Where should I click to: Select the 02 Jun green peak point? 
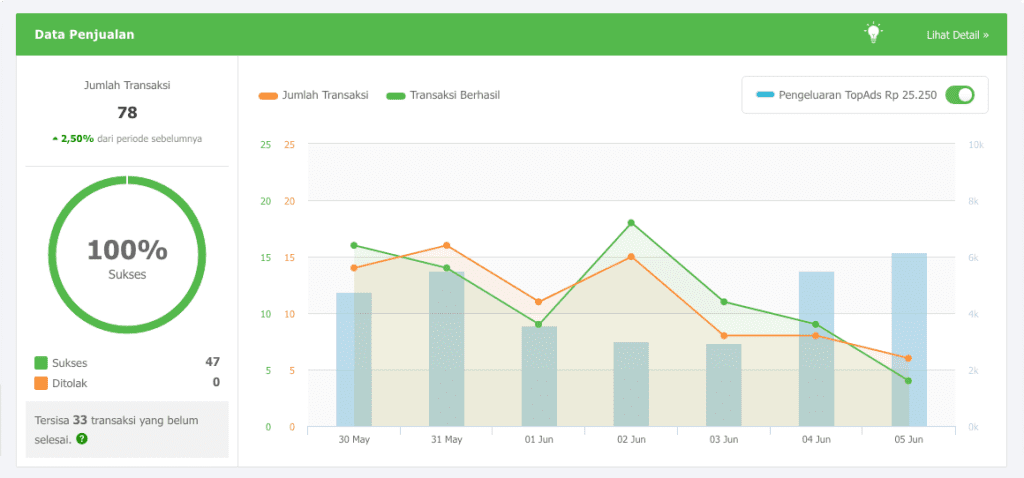pyautogui.click(x=632, y=223)
